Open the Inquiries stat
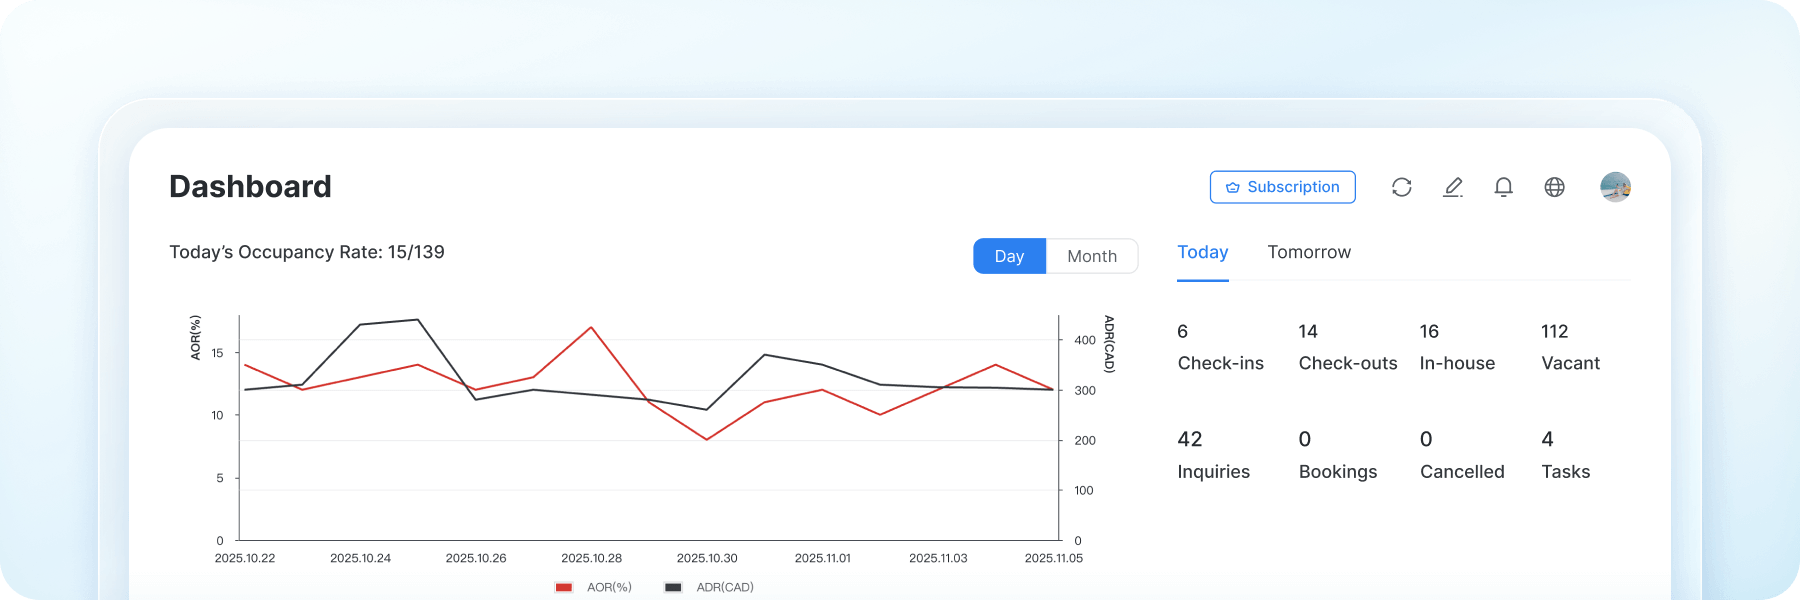The image size is (1800, 600). pyautogui.click(x=1213, y=456)
